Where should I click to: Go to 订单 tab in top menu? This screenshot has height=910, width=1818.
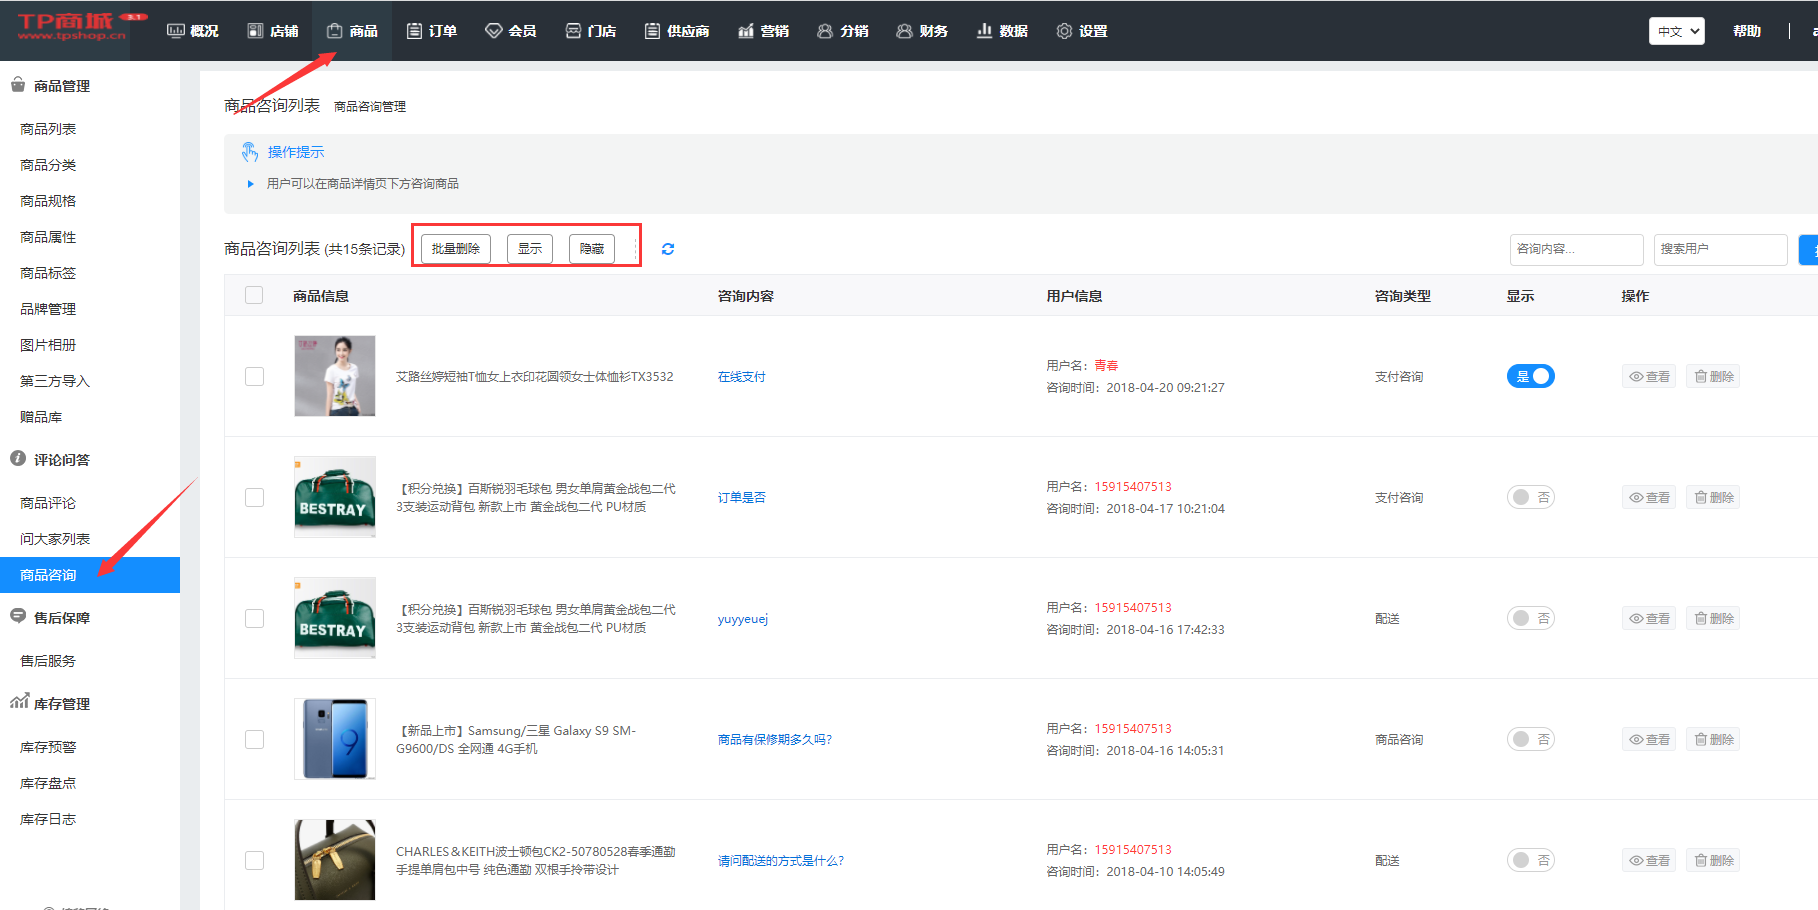tap(432, 31)
